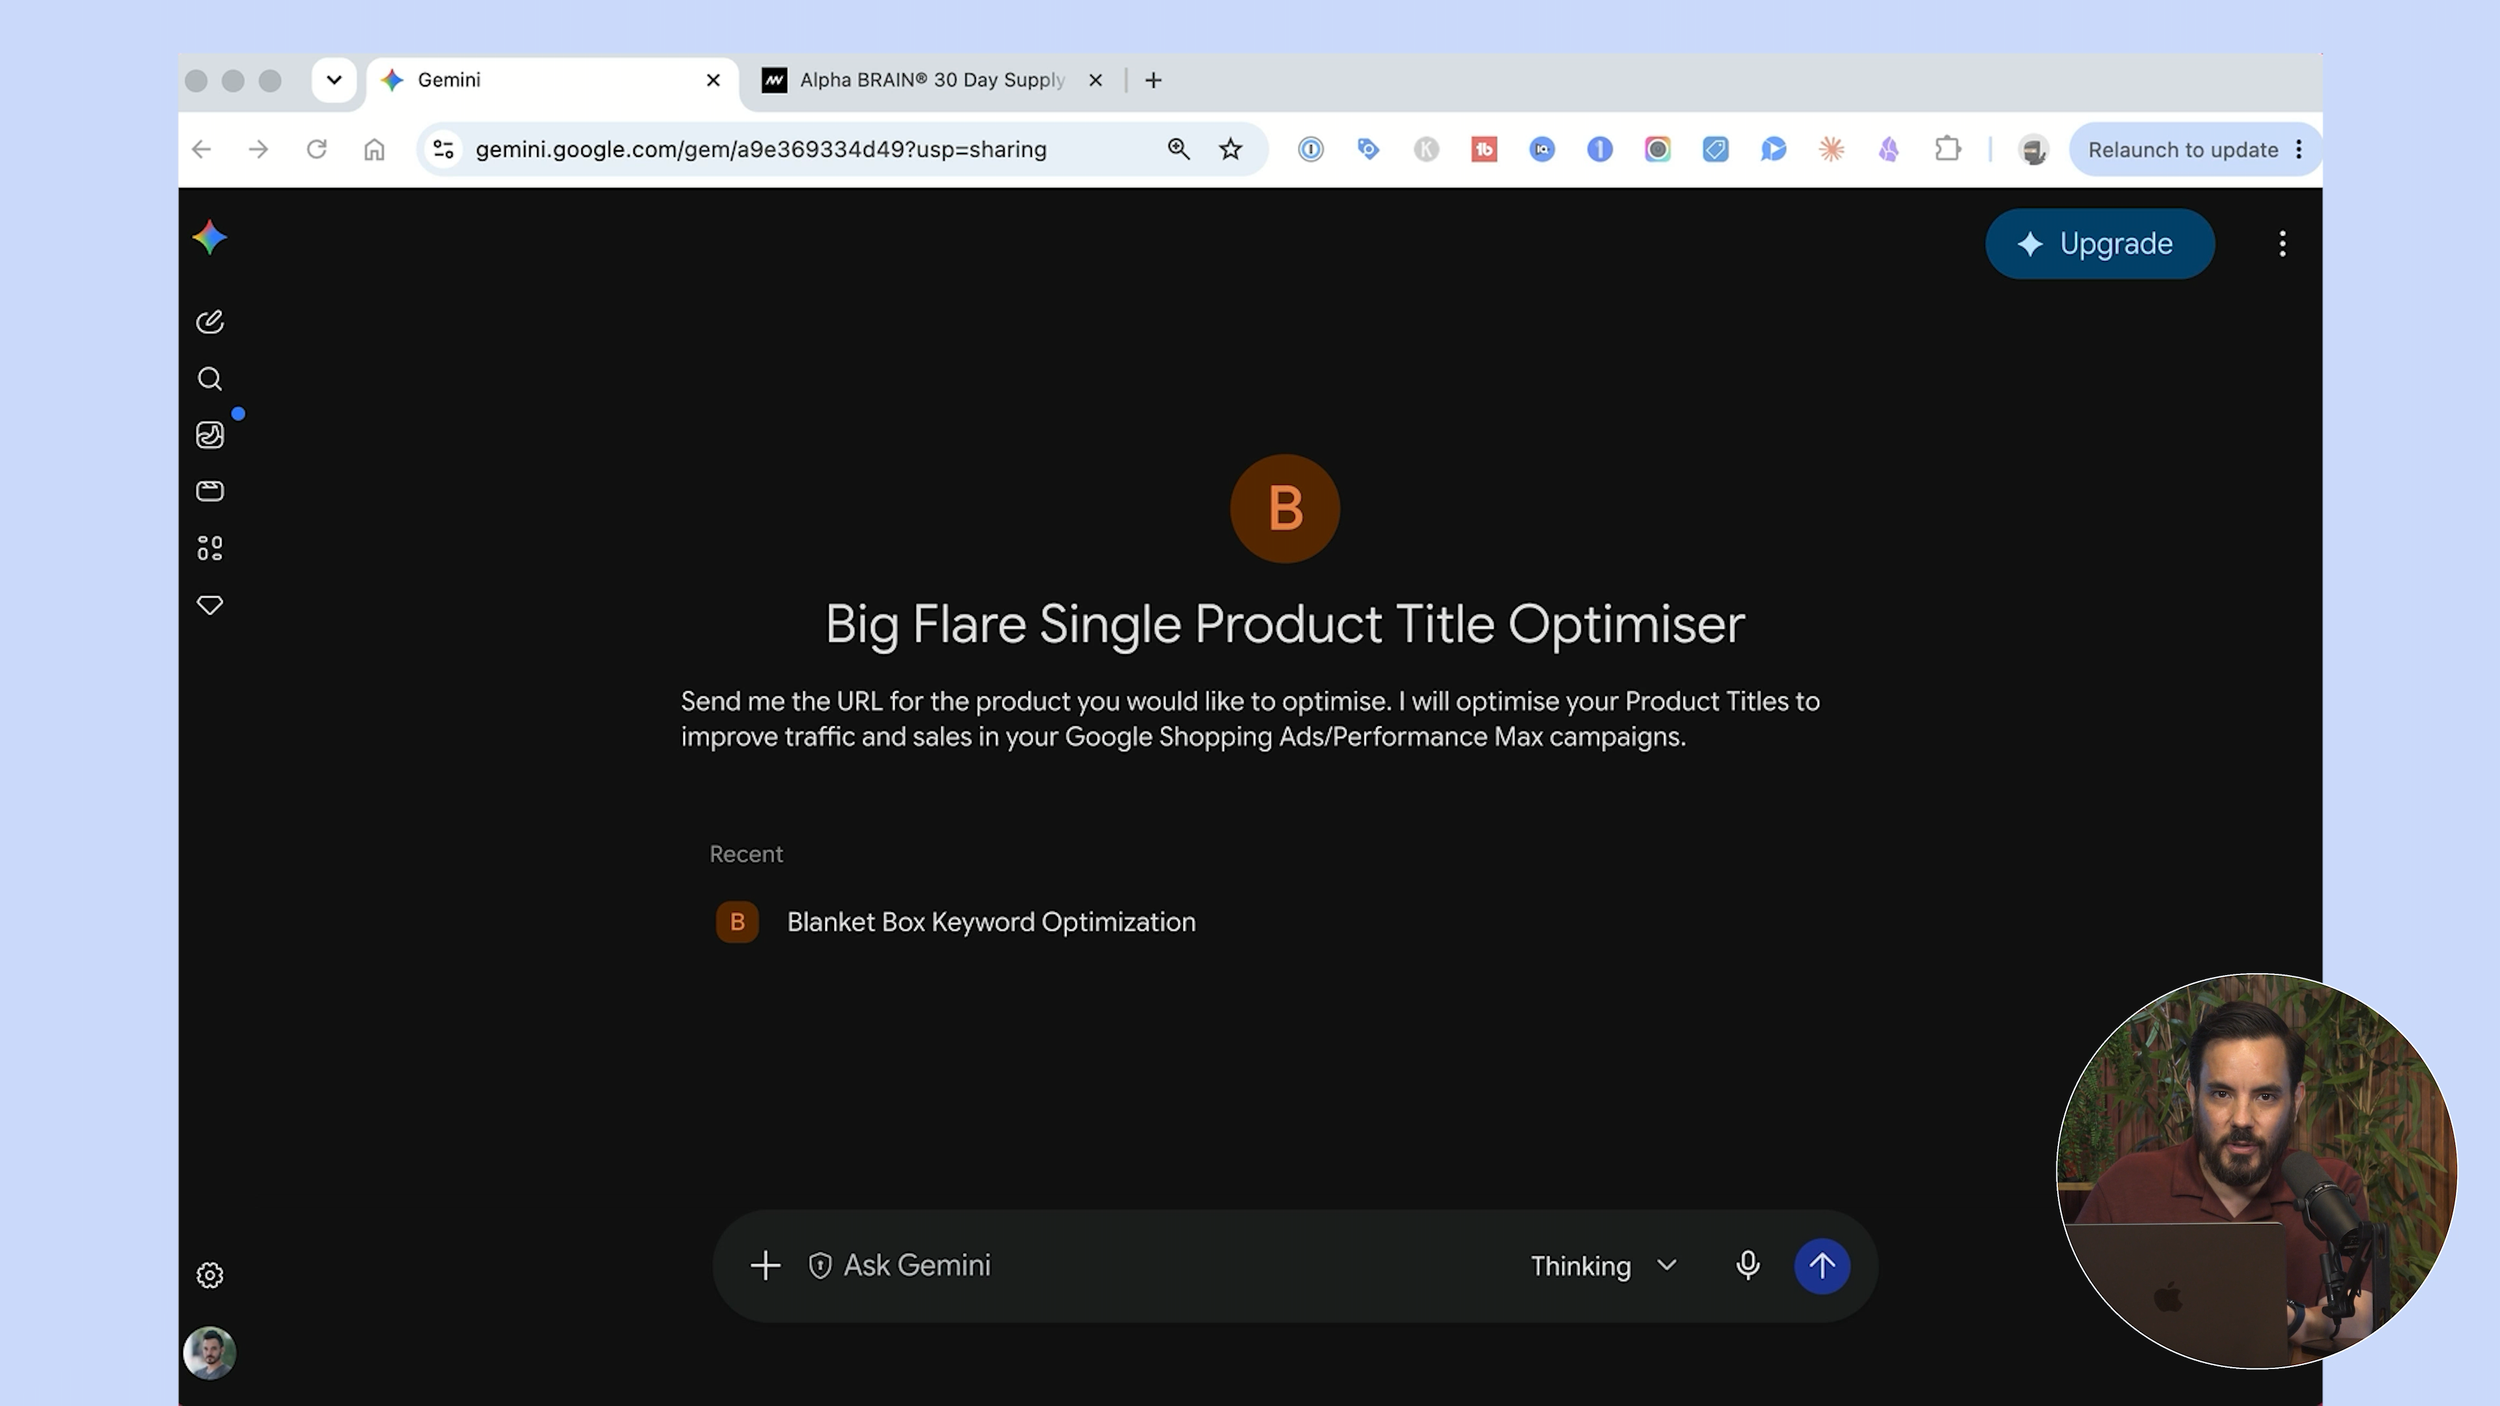Image resolution: width=2500 pixels, height=1406 pixels.
Task: Click the blue chat bubble extension icon
Action: coord(1773,149)
